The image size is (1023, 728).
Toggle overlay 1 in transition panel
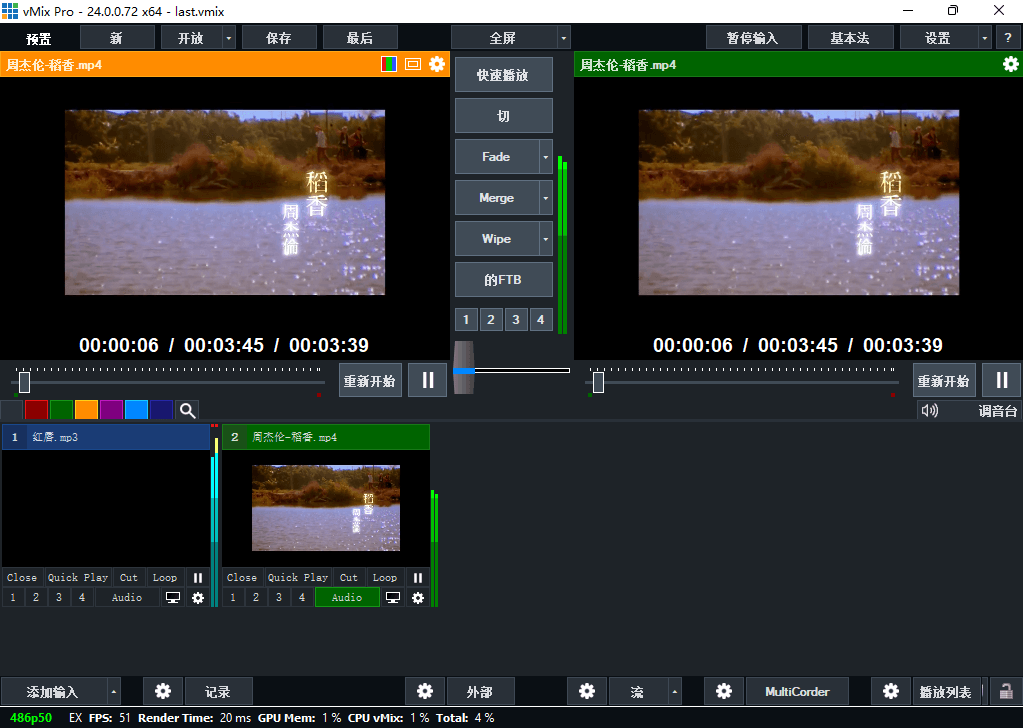pos(466,320)
